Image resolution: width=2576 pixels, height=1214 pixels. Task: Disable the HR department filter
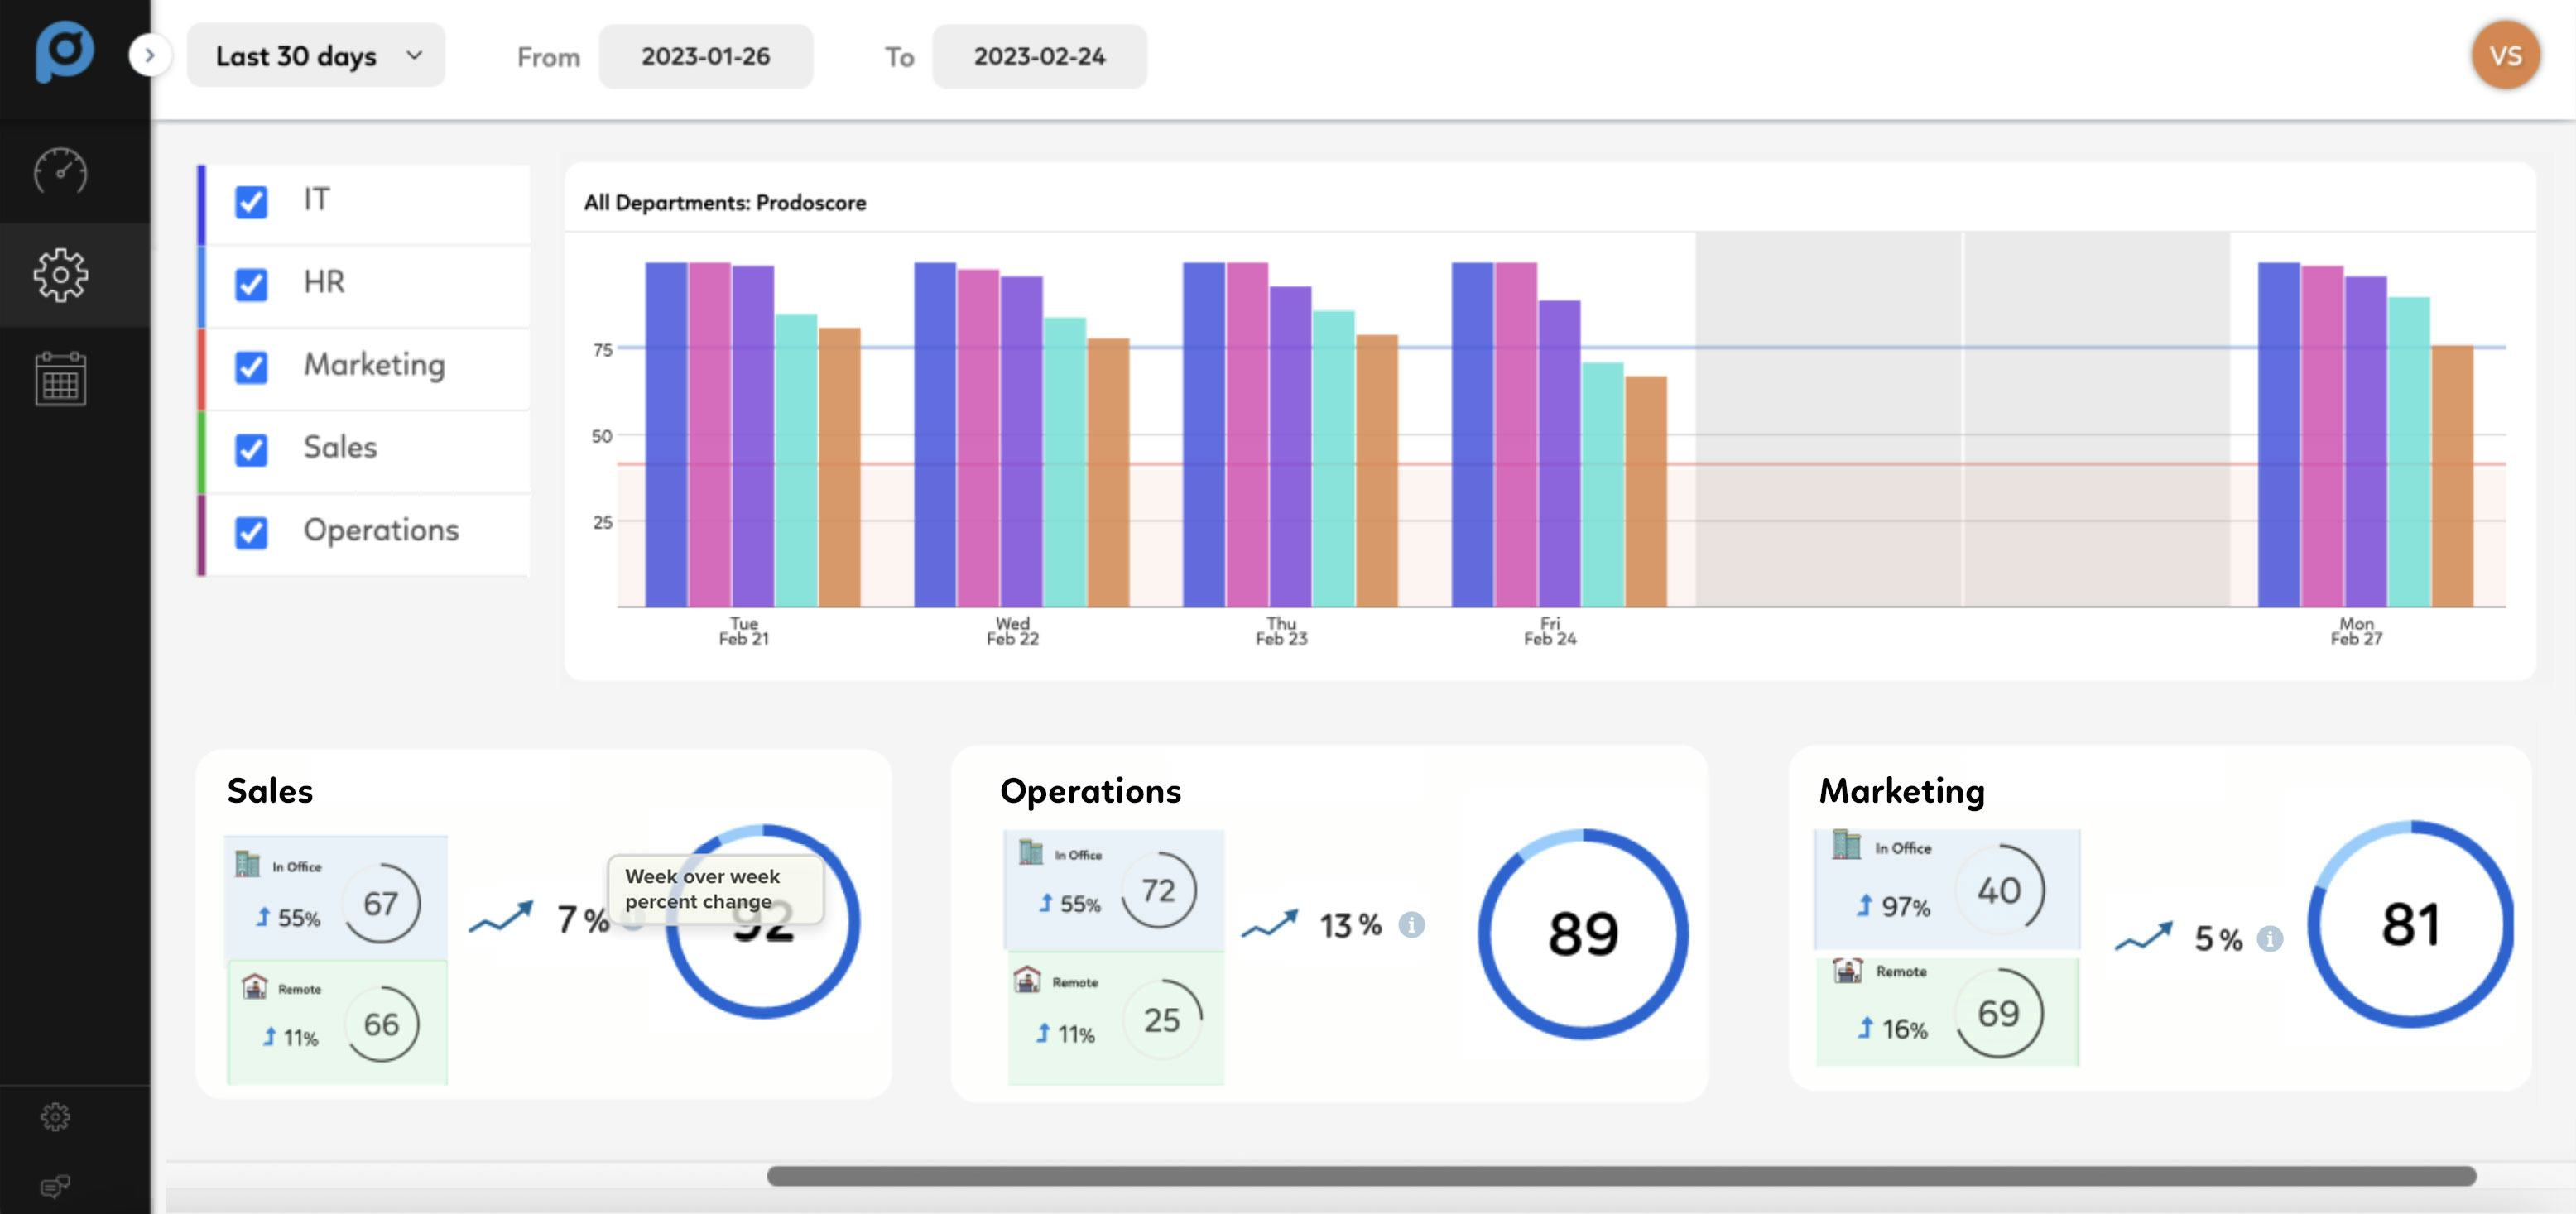point(251,283)
